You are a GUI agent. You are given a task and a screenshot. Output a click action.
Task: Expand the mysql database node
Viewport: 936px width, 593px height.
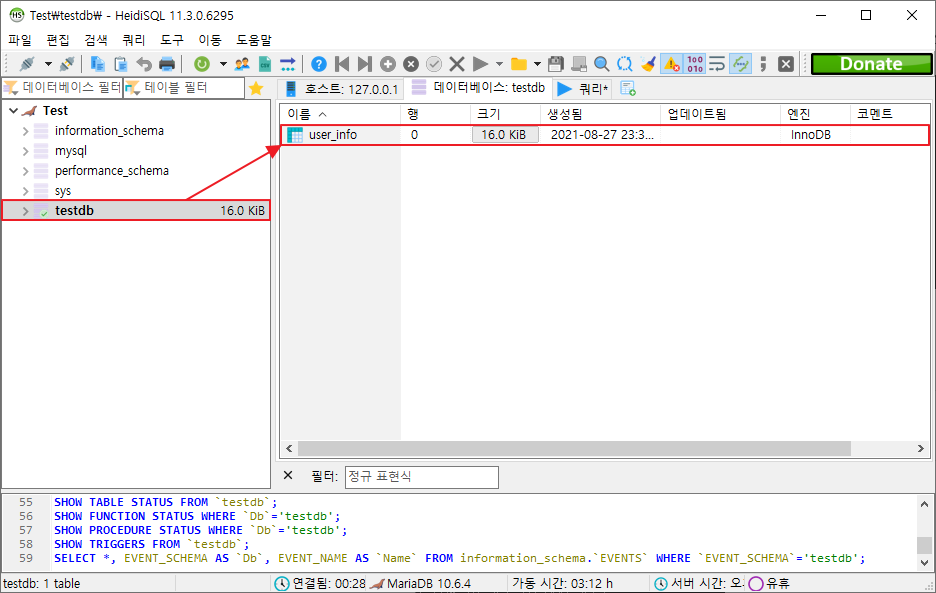[x=25, y=151]
